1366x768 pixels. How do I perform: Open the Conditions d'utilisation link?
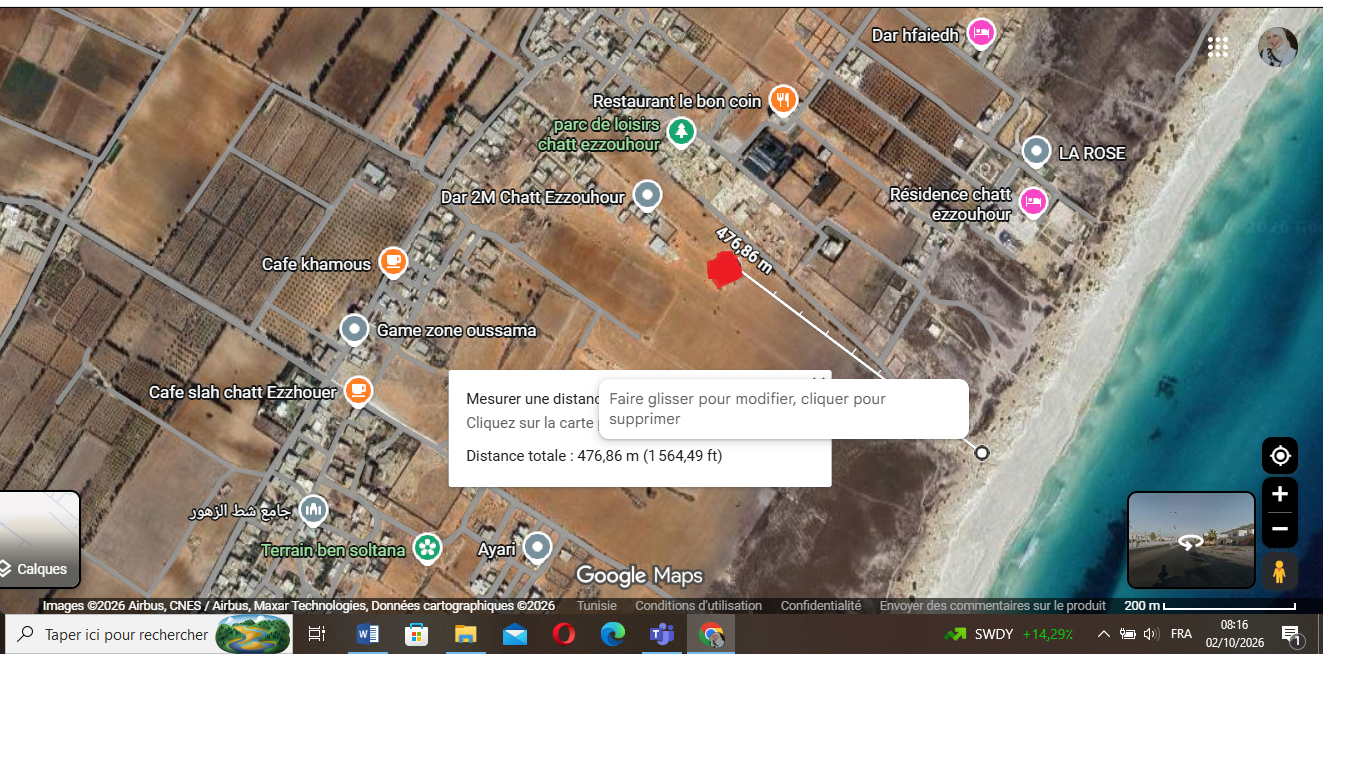coord(698,606)
